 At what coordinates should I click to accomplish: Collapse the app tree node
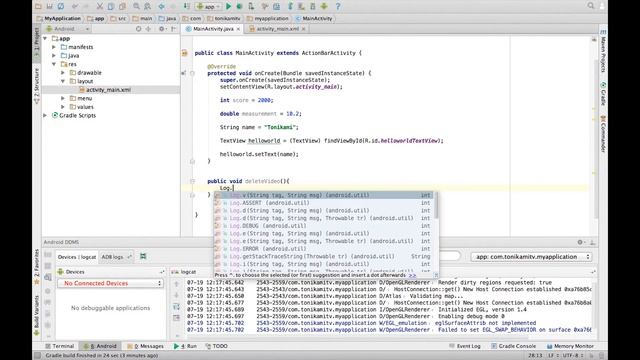(x=45, y=38)
